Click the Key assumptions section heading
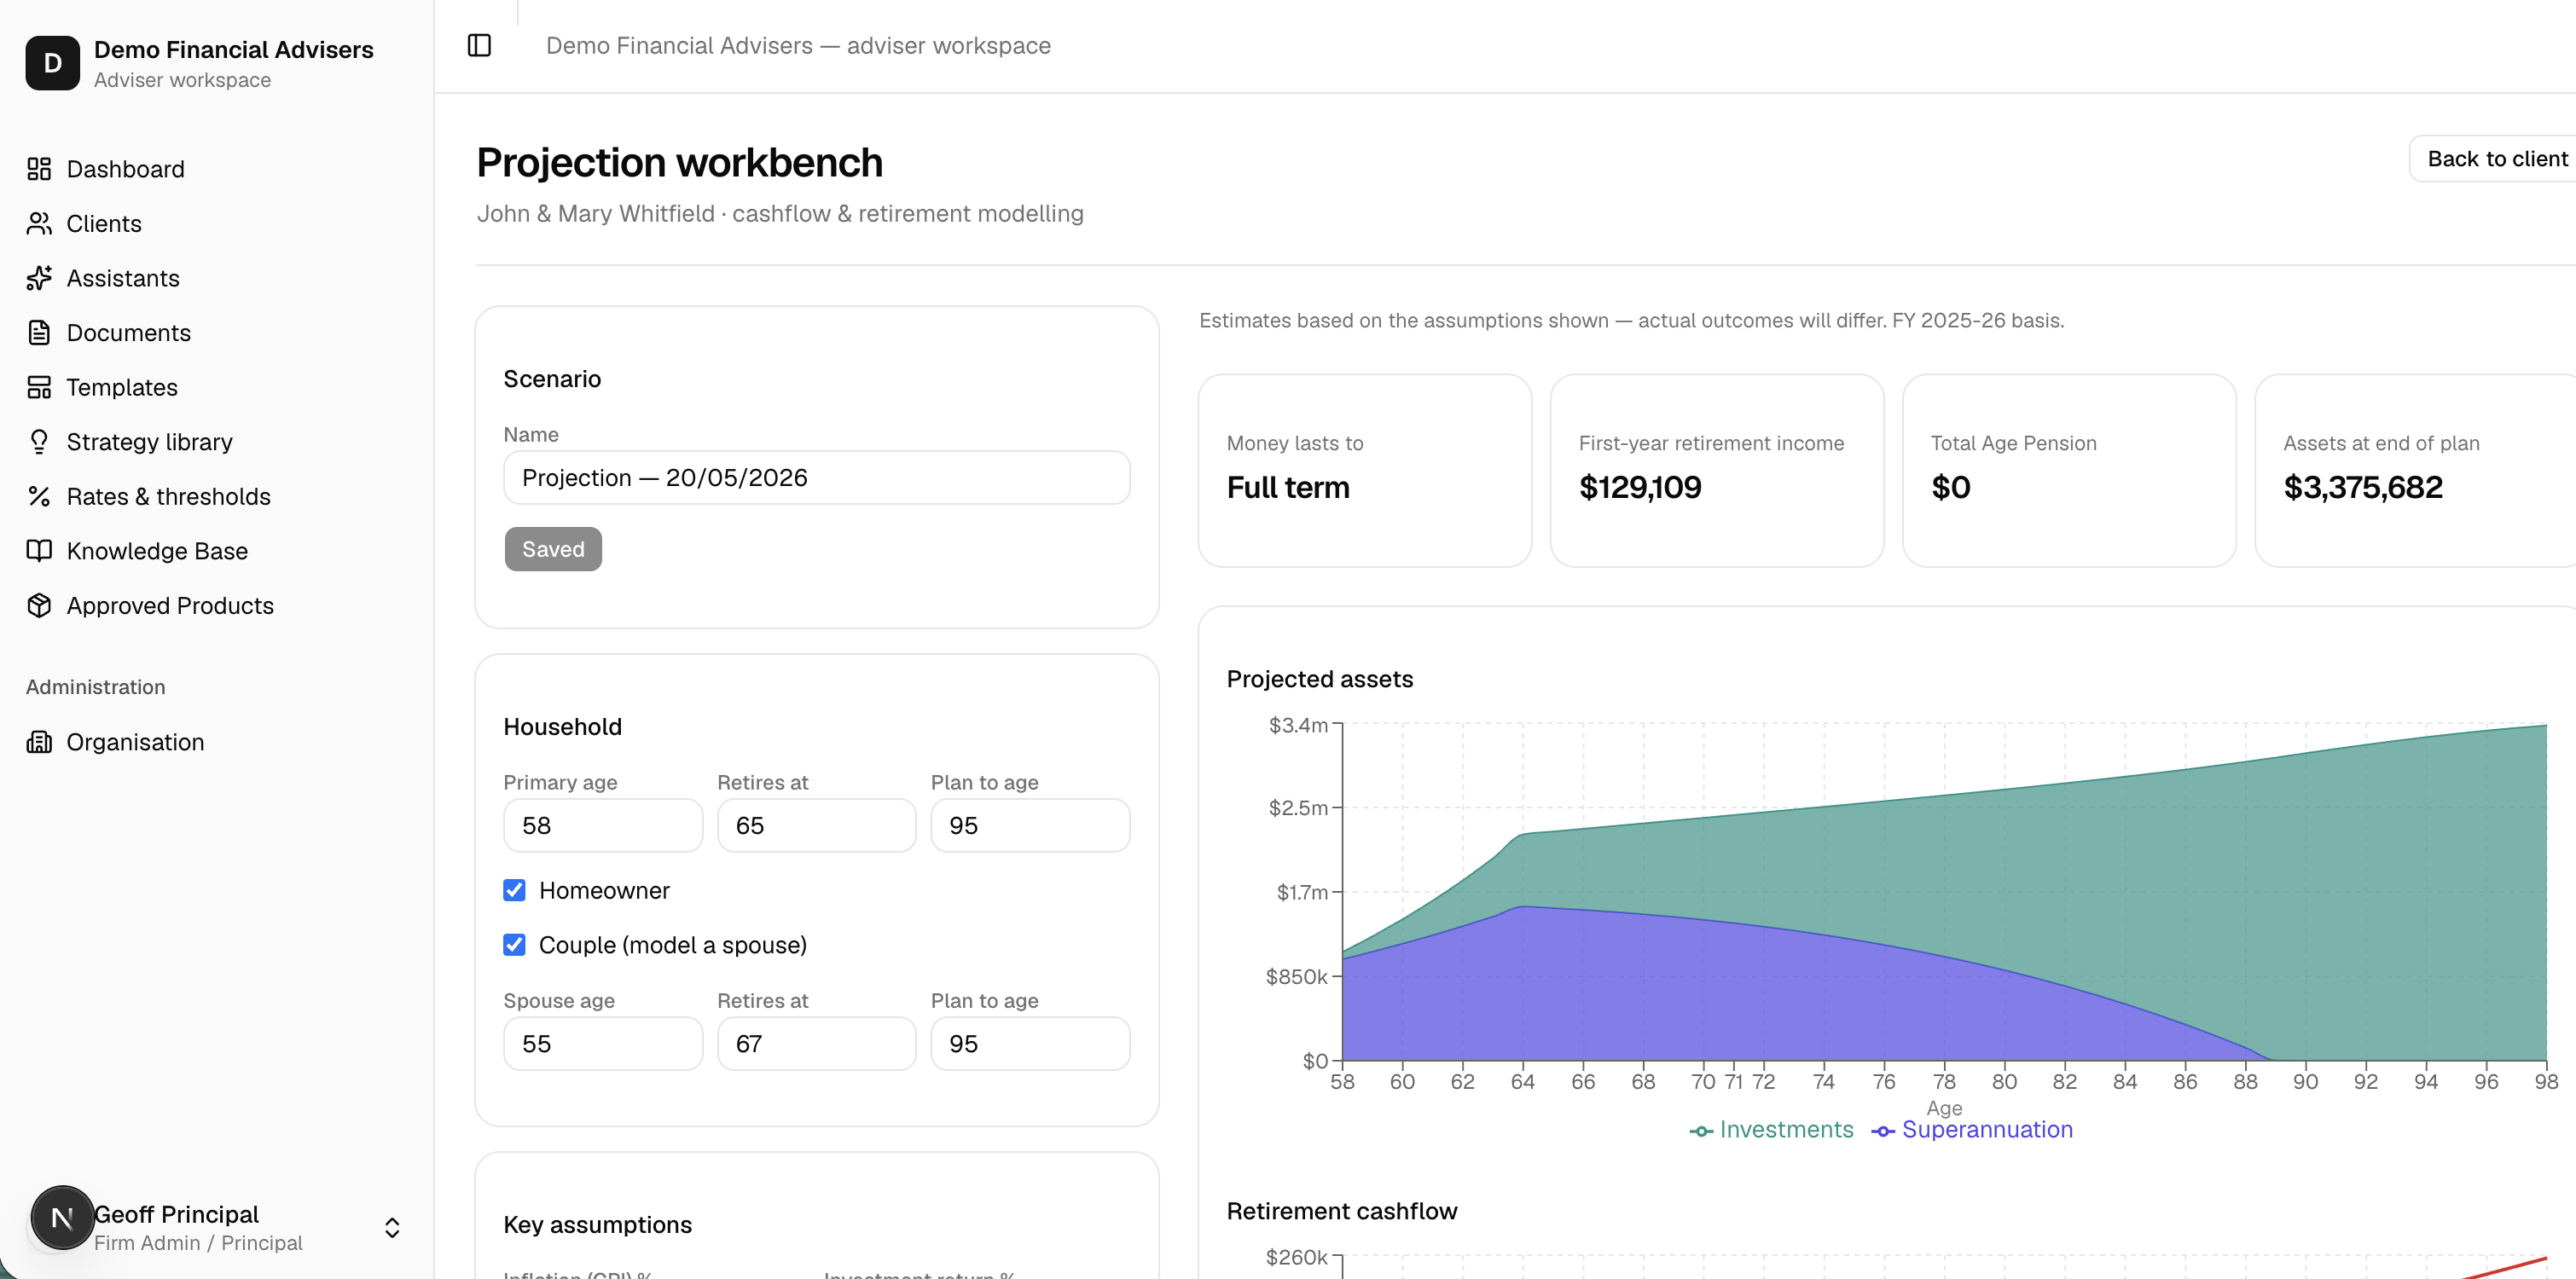The height and width of the screenshot is (1279, 2576). click(x=598, y=1225)
